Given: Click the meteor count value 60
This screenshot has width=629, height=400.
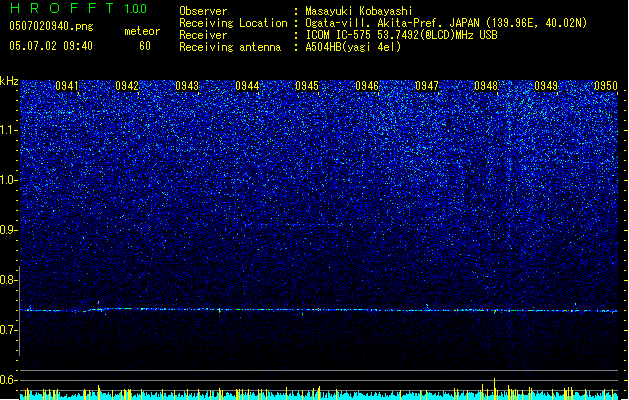Looking at the screenshot, I should tap(145, 46).
